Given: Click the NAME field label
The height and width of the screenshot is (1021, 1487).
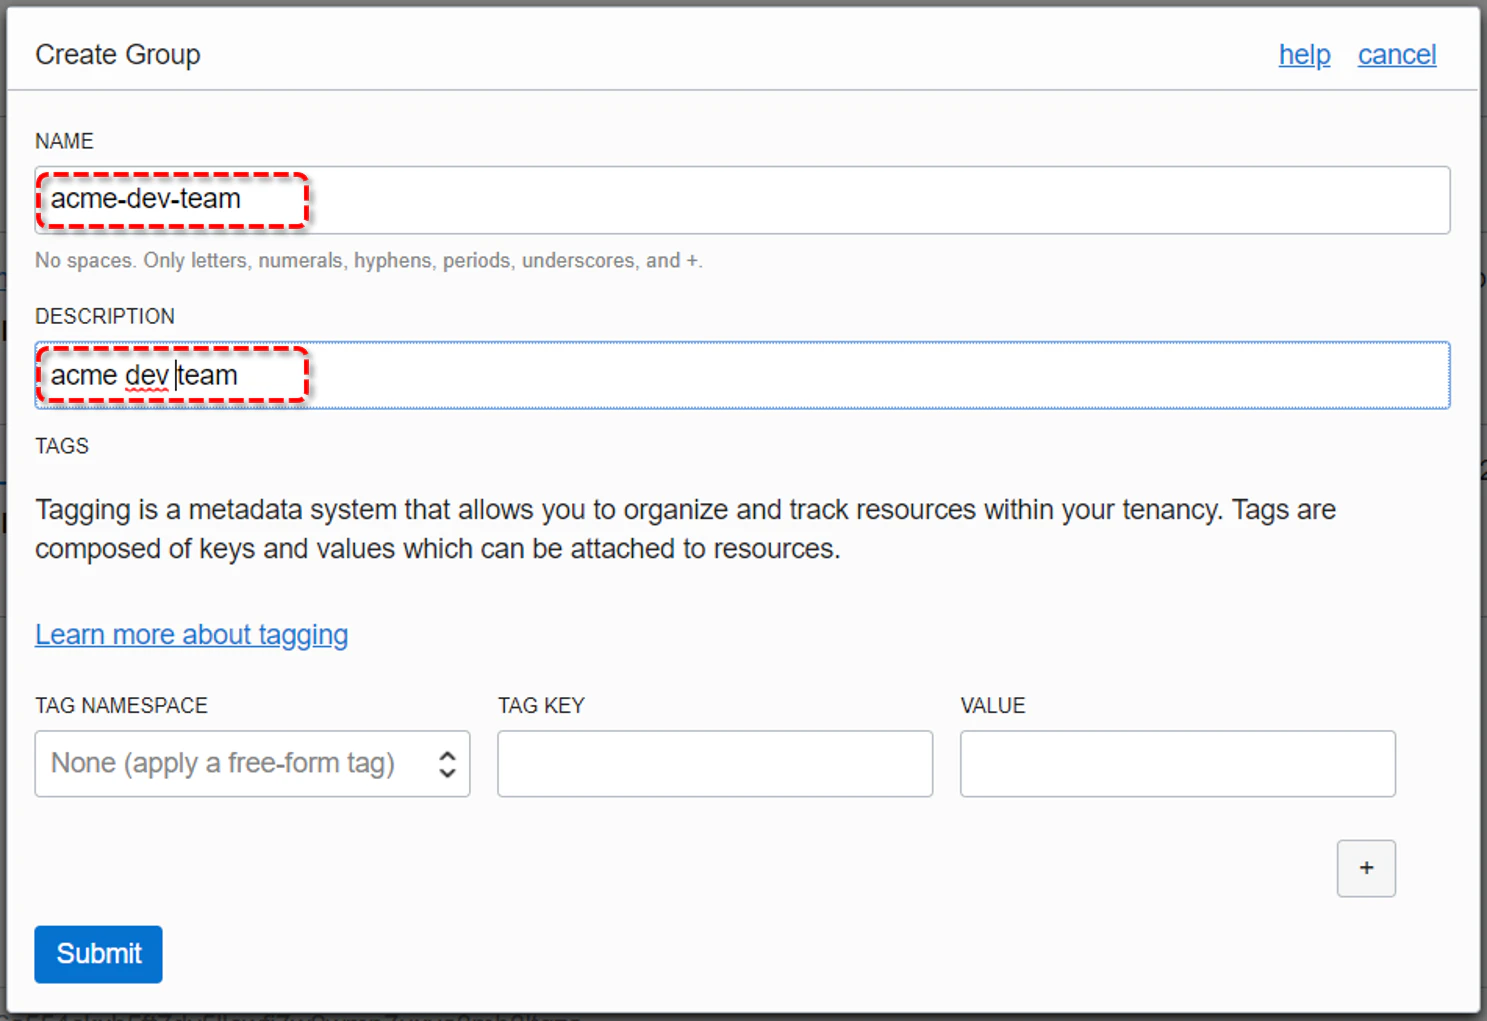Looking at the screenshot, I should pos(64,141).
